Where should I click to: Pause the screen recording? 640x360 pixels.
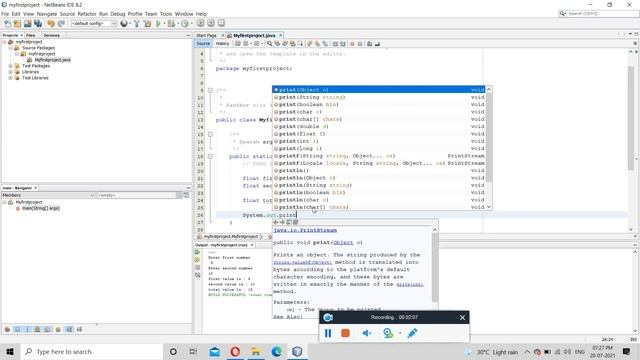click(328, 333)
